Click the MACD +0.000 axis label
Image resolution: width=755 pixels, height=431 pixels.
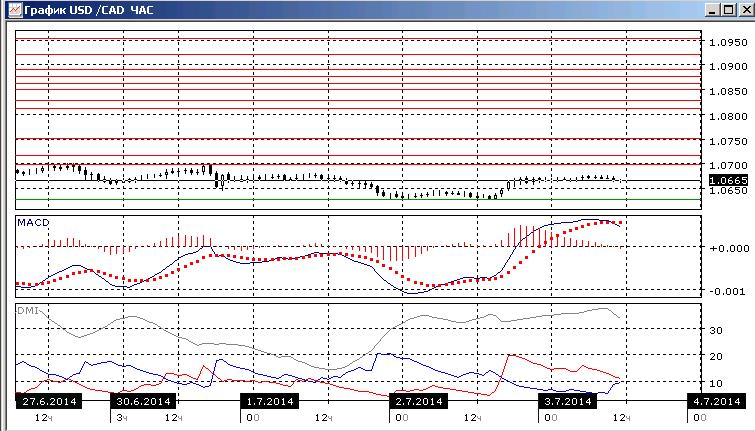click(729, 248)
